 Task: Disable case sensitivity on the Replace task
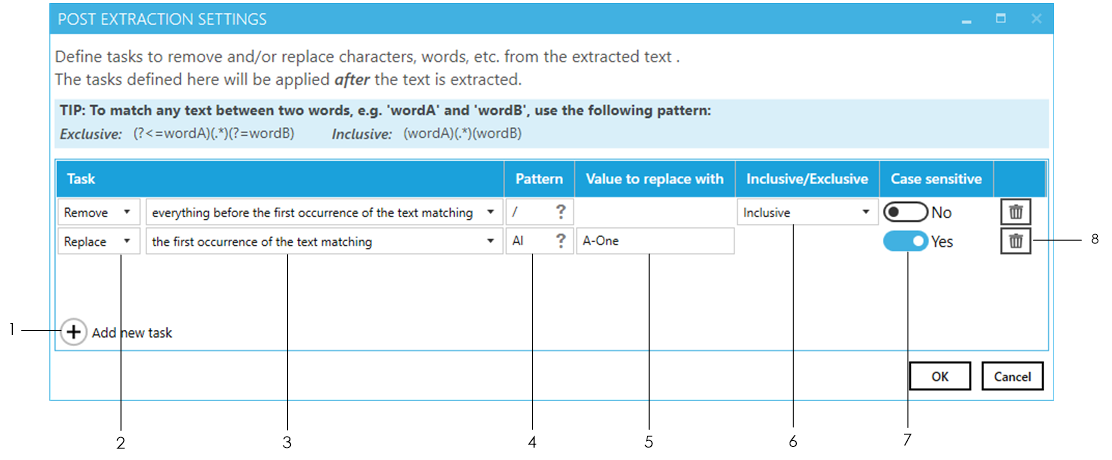(x=905, y=241)
